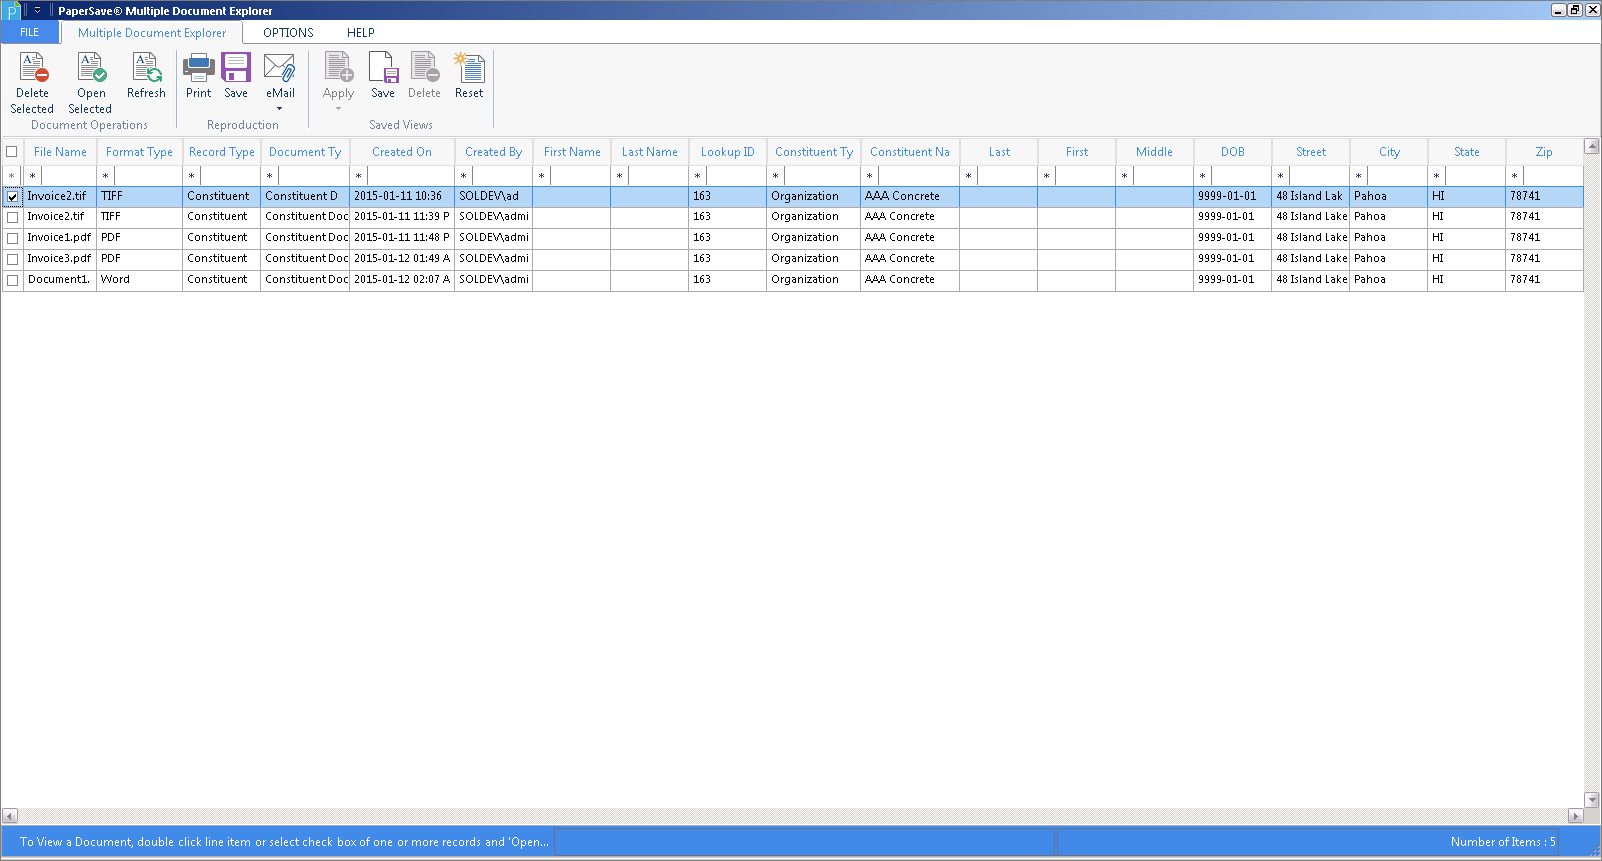
Task: Click the Created On filter field
Action: pyautogui.click(x=410, y=176)
